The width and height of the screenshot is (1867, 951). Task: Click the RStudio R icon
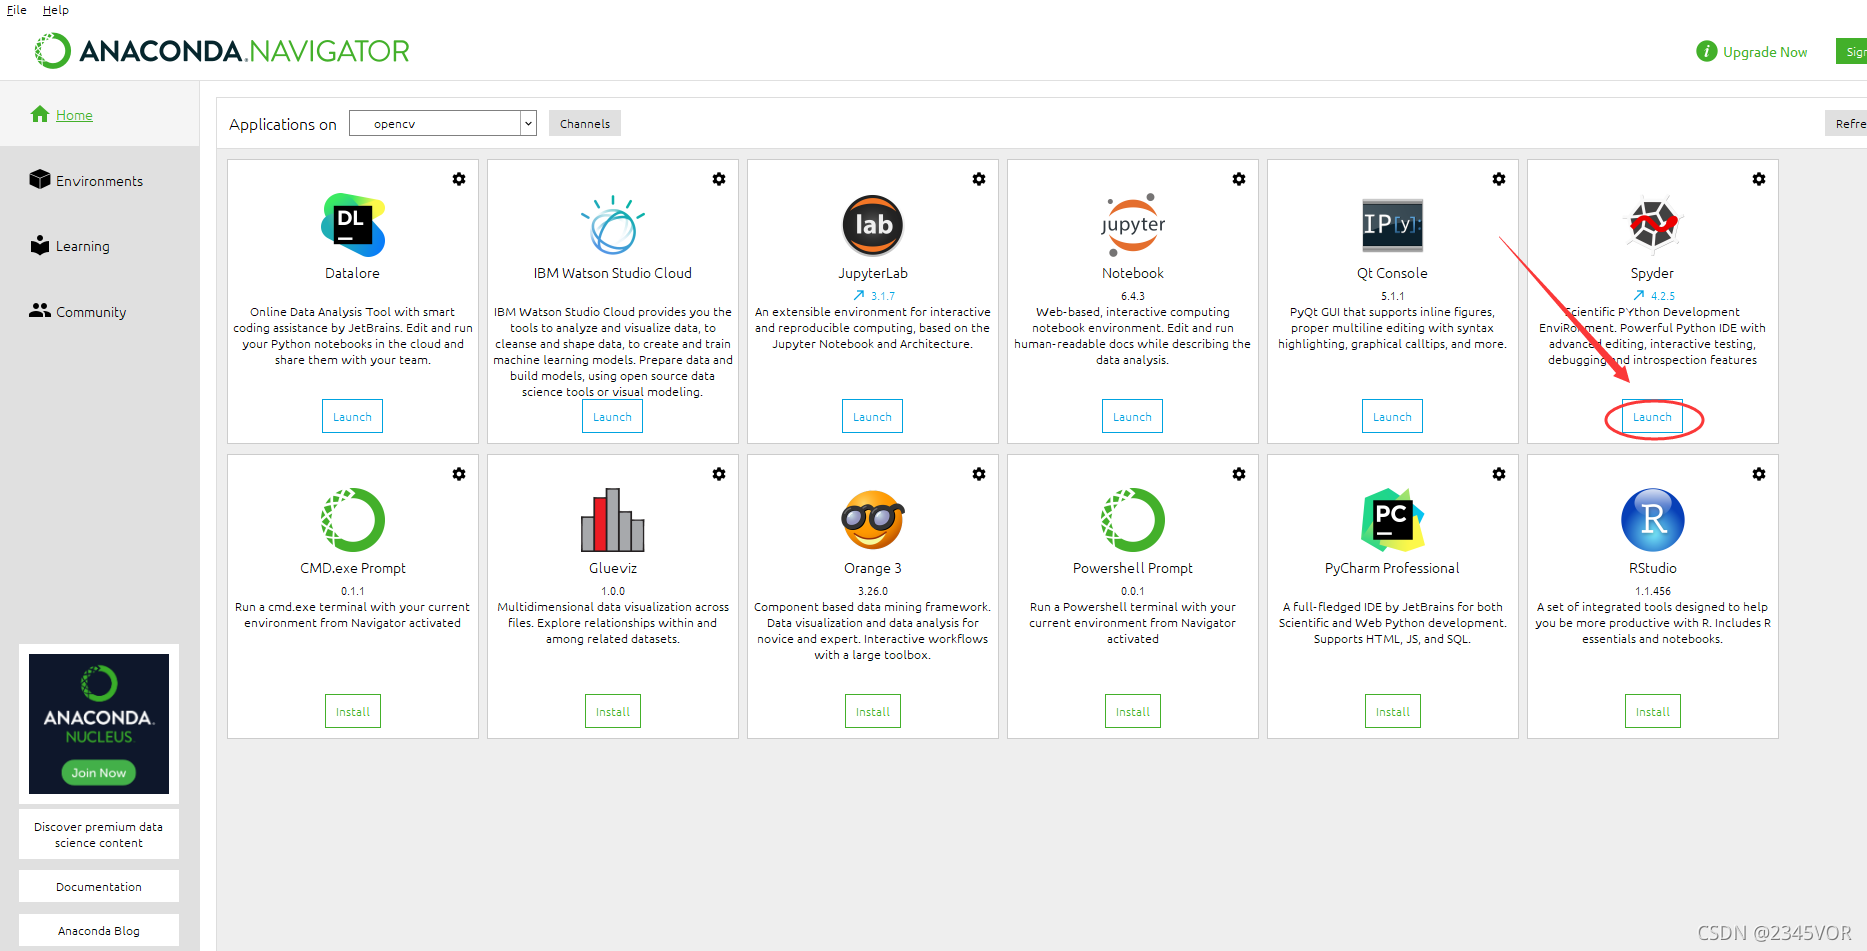coord(1653,520)
